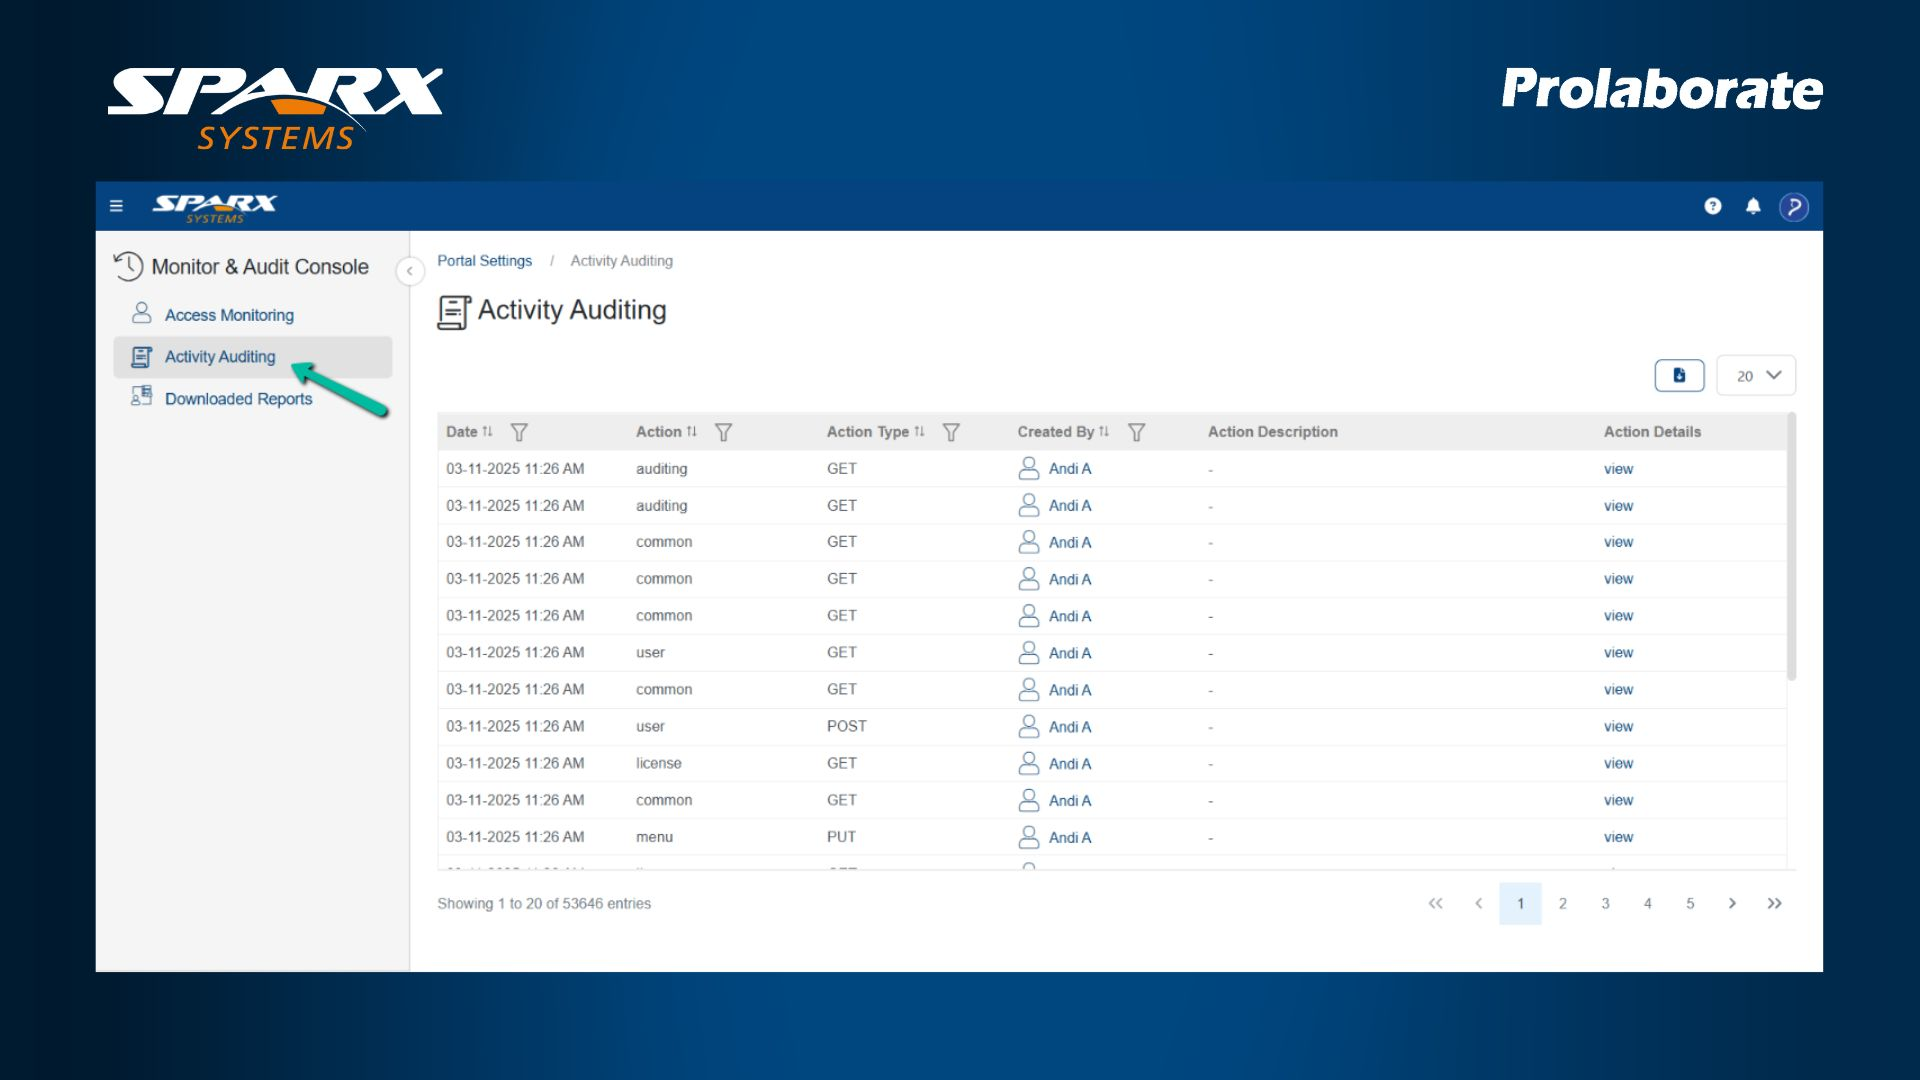Open the notifications bell icon
Viewport: 1920px width, 1080px height.
(1753, 206)
